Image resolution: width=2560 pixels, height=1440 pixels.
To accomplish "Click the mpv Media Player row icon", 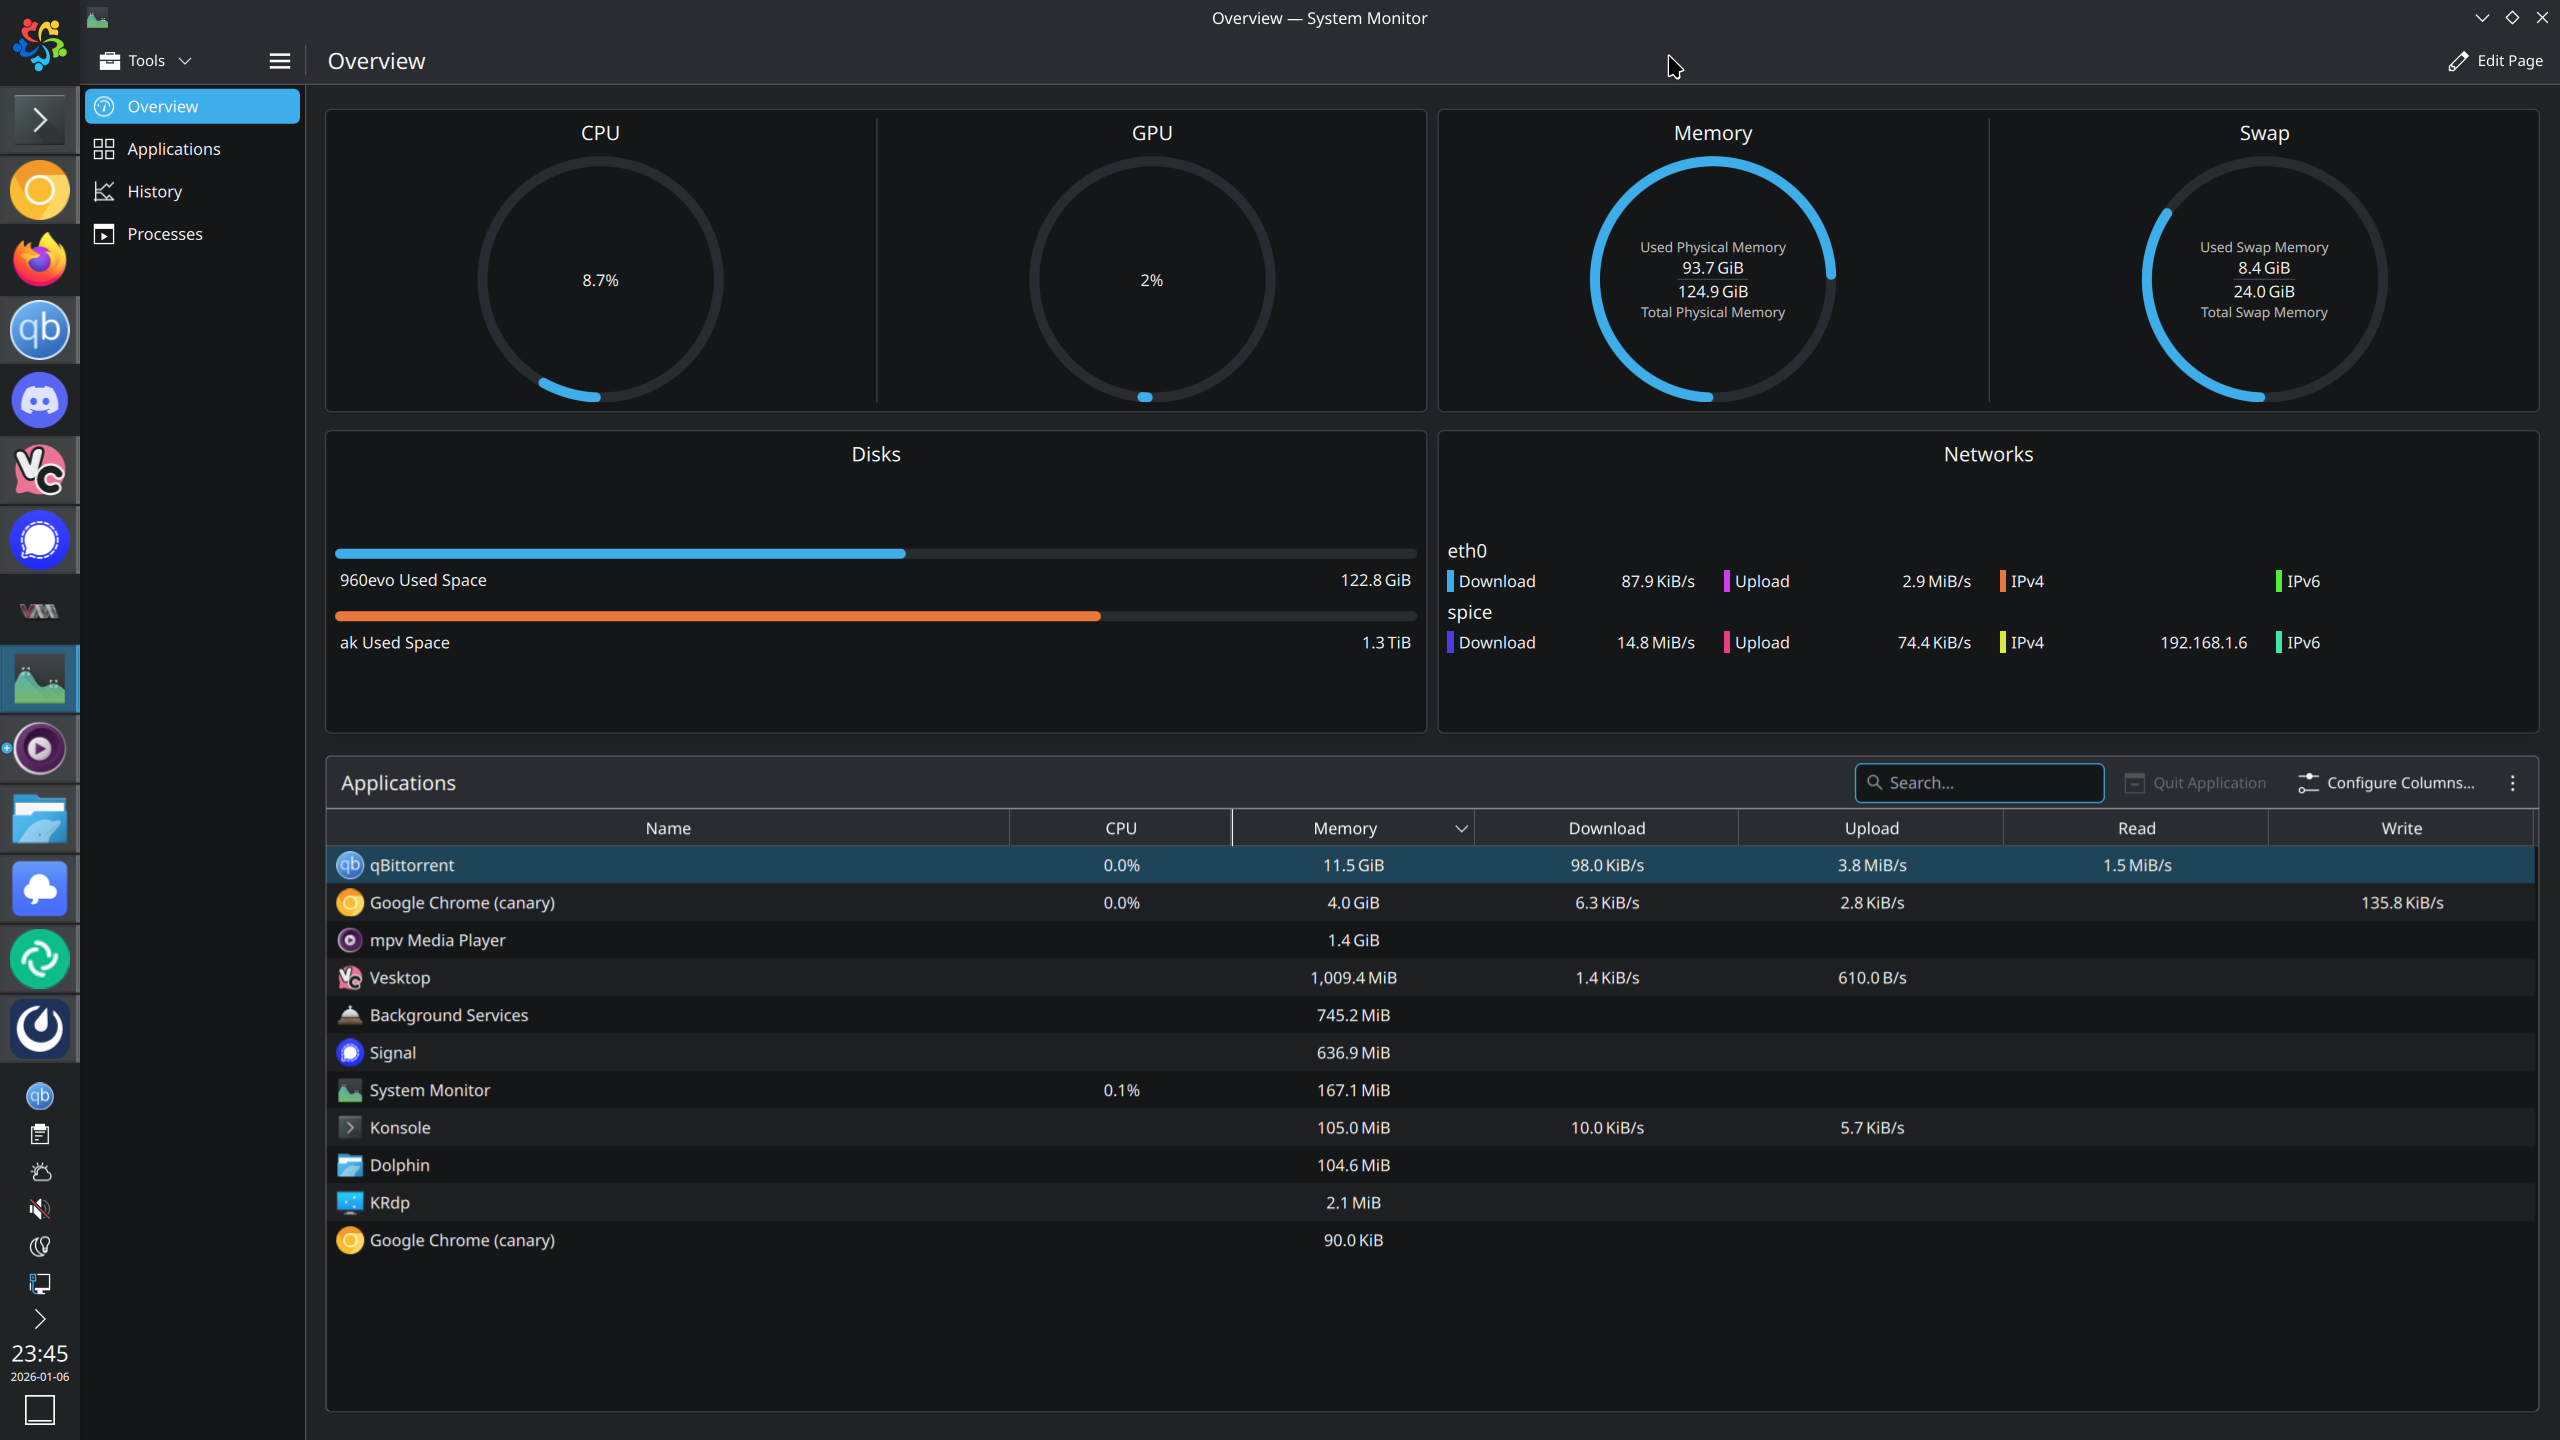I will click(x=350, y=940).
